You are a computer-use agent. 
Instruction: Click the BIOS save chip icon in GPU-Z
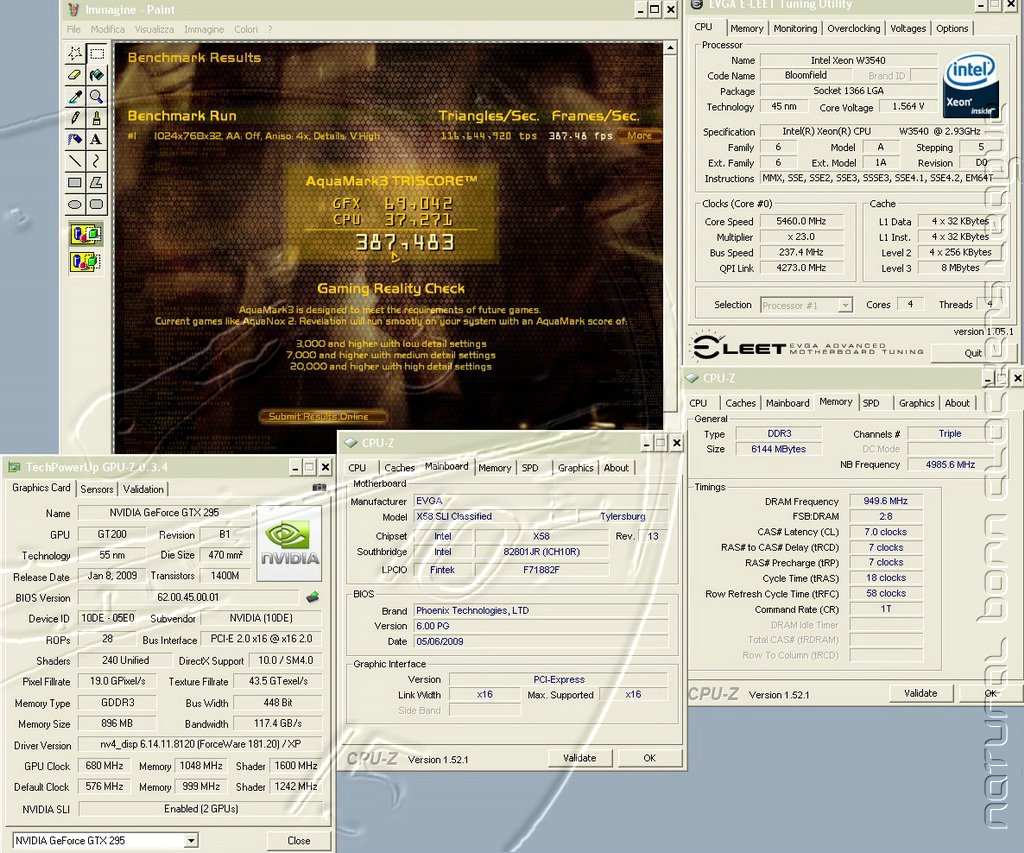point(313,596)
